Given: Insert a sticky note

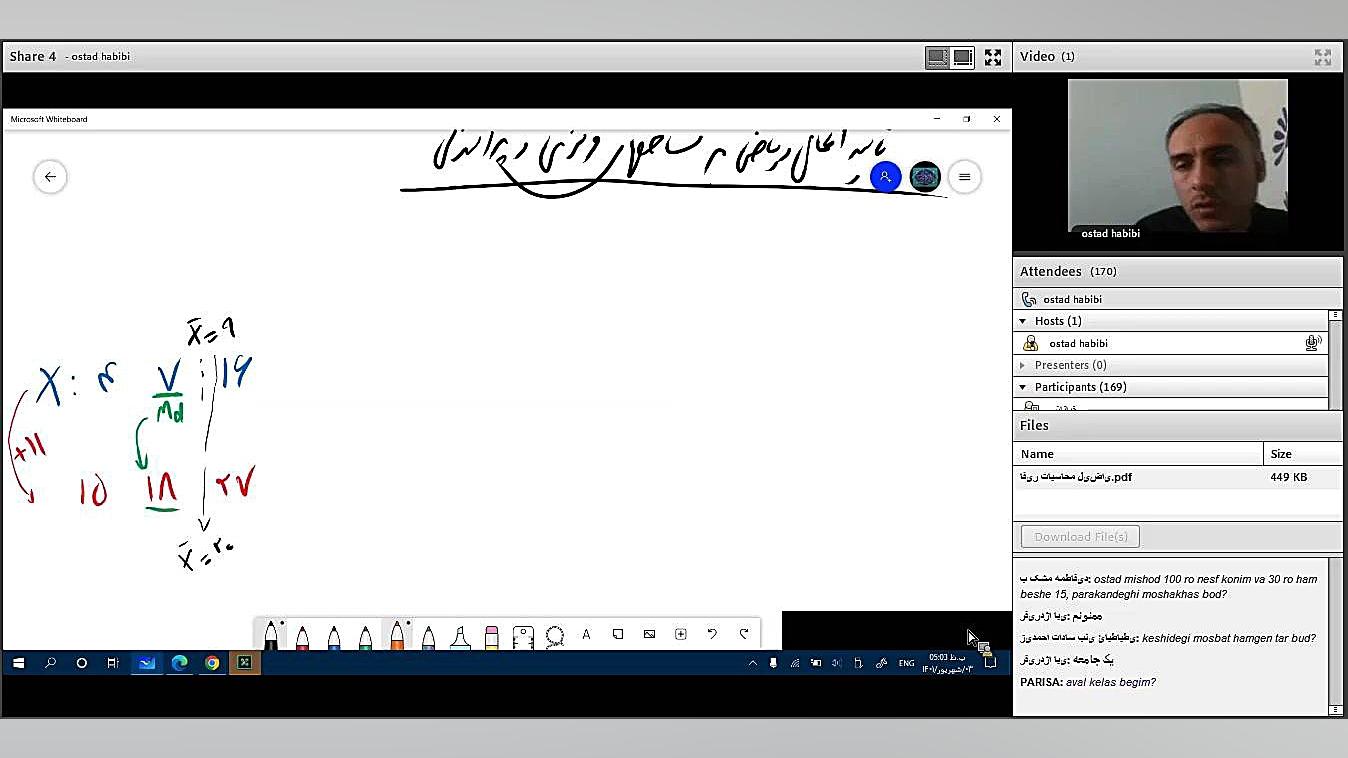Looking at the screenshot, I should 618,634.
